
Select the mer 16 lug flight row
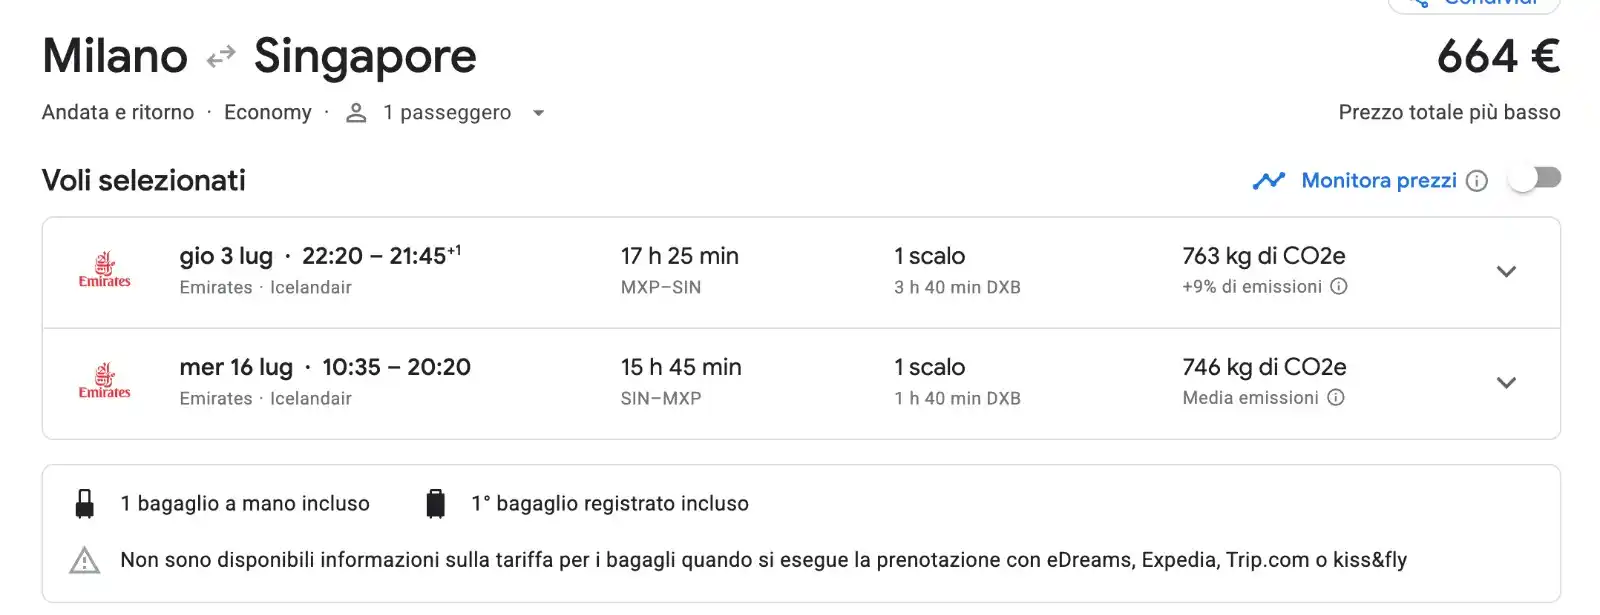pos(801,384)
